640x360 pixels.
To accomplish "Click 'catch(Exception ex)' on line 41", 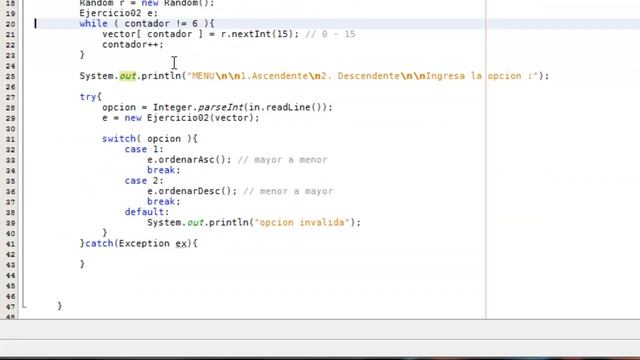I will click(x=138, y=243).
